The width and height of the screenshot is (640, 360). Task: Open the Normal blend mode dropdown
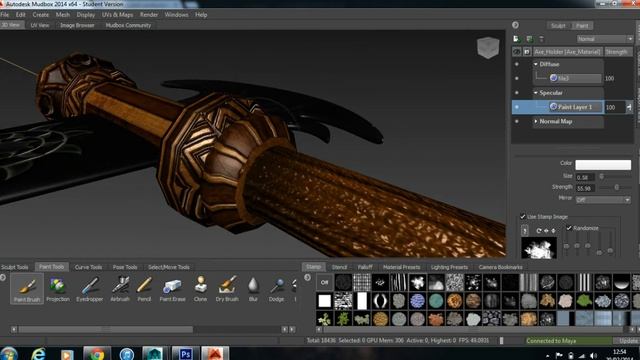coord(604,39)
